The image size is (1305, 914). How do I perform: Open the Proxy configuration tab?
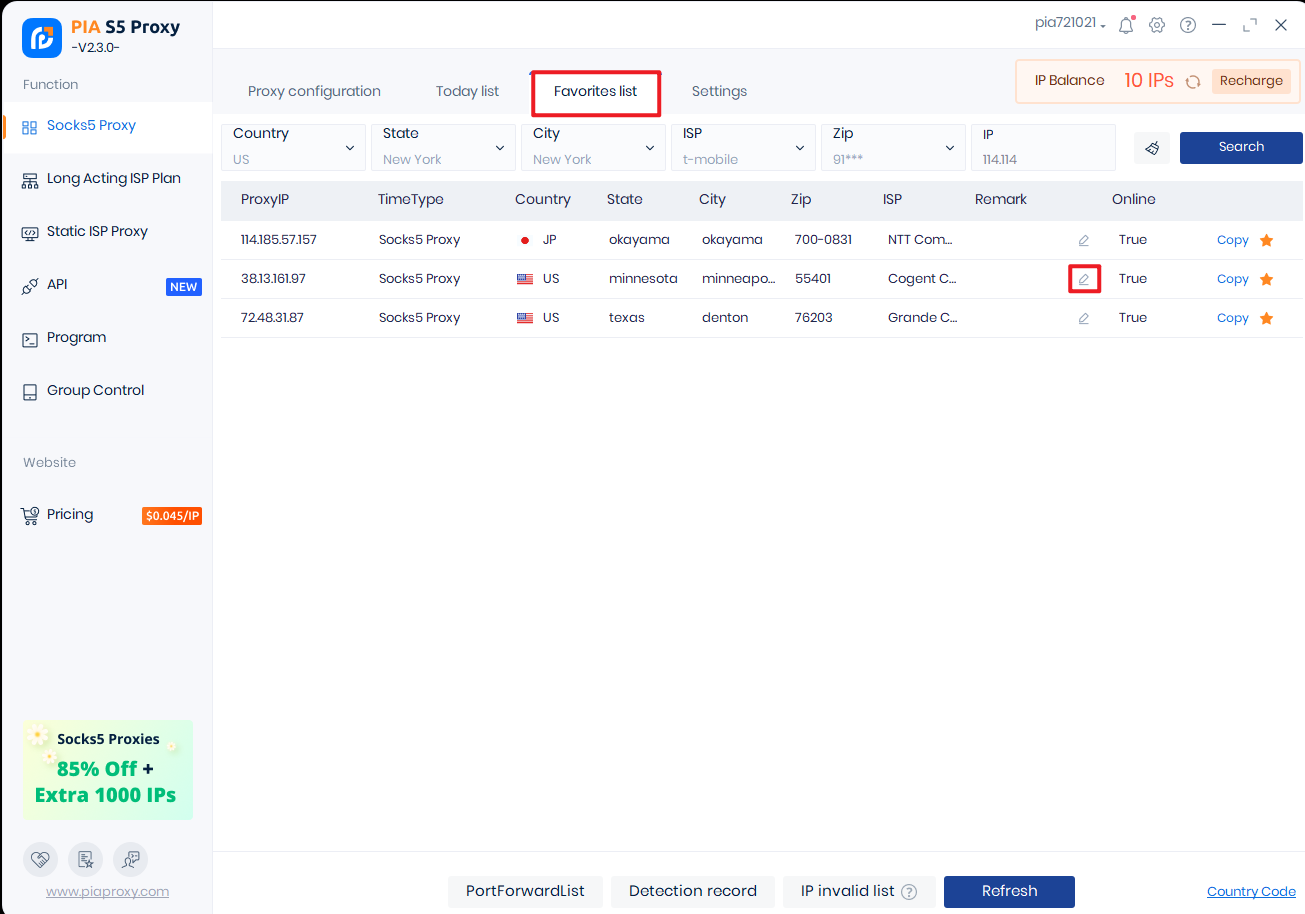pyautogui.click(x=314, y=91)
